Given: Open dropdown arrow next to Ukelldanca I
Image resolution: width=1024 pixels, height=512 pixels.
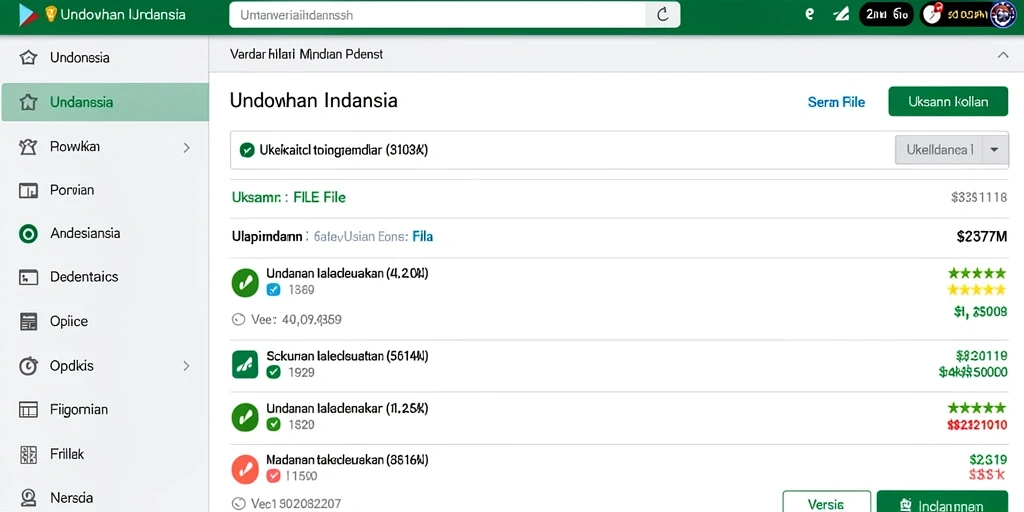Looking at the screenshot, I should [x=994, y=150].
